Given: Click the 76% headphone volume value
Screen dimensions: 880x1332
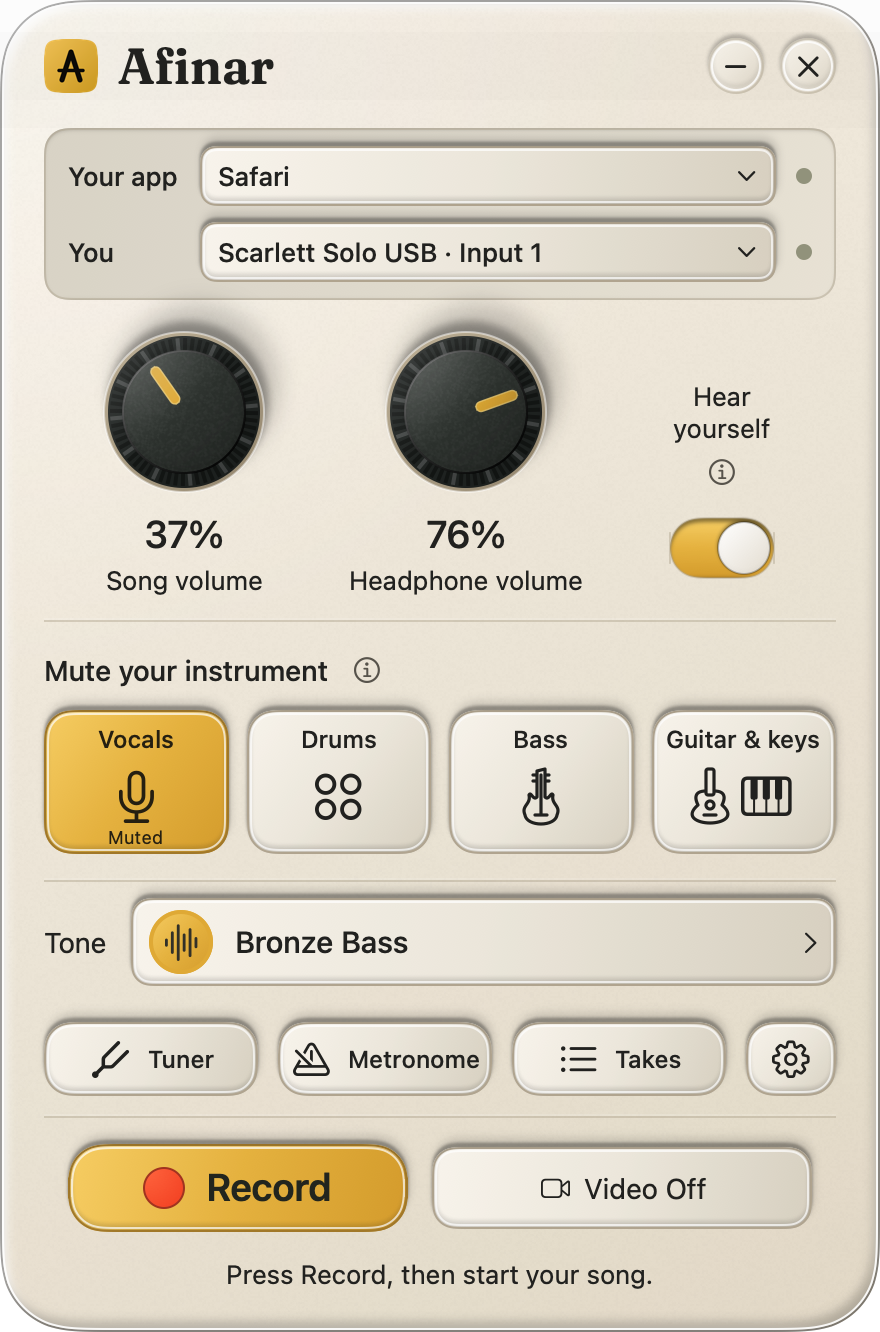Looking at the screenshot, I should click(x=466, y=535).
